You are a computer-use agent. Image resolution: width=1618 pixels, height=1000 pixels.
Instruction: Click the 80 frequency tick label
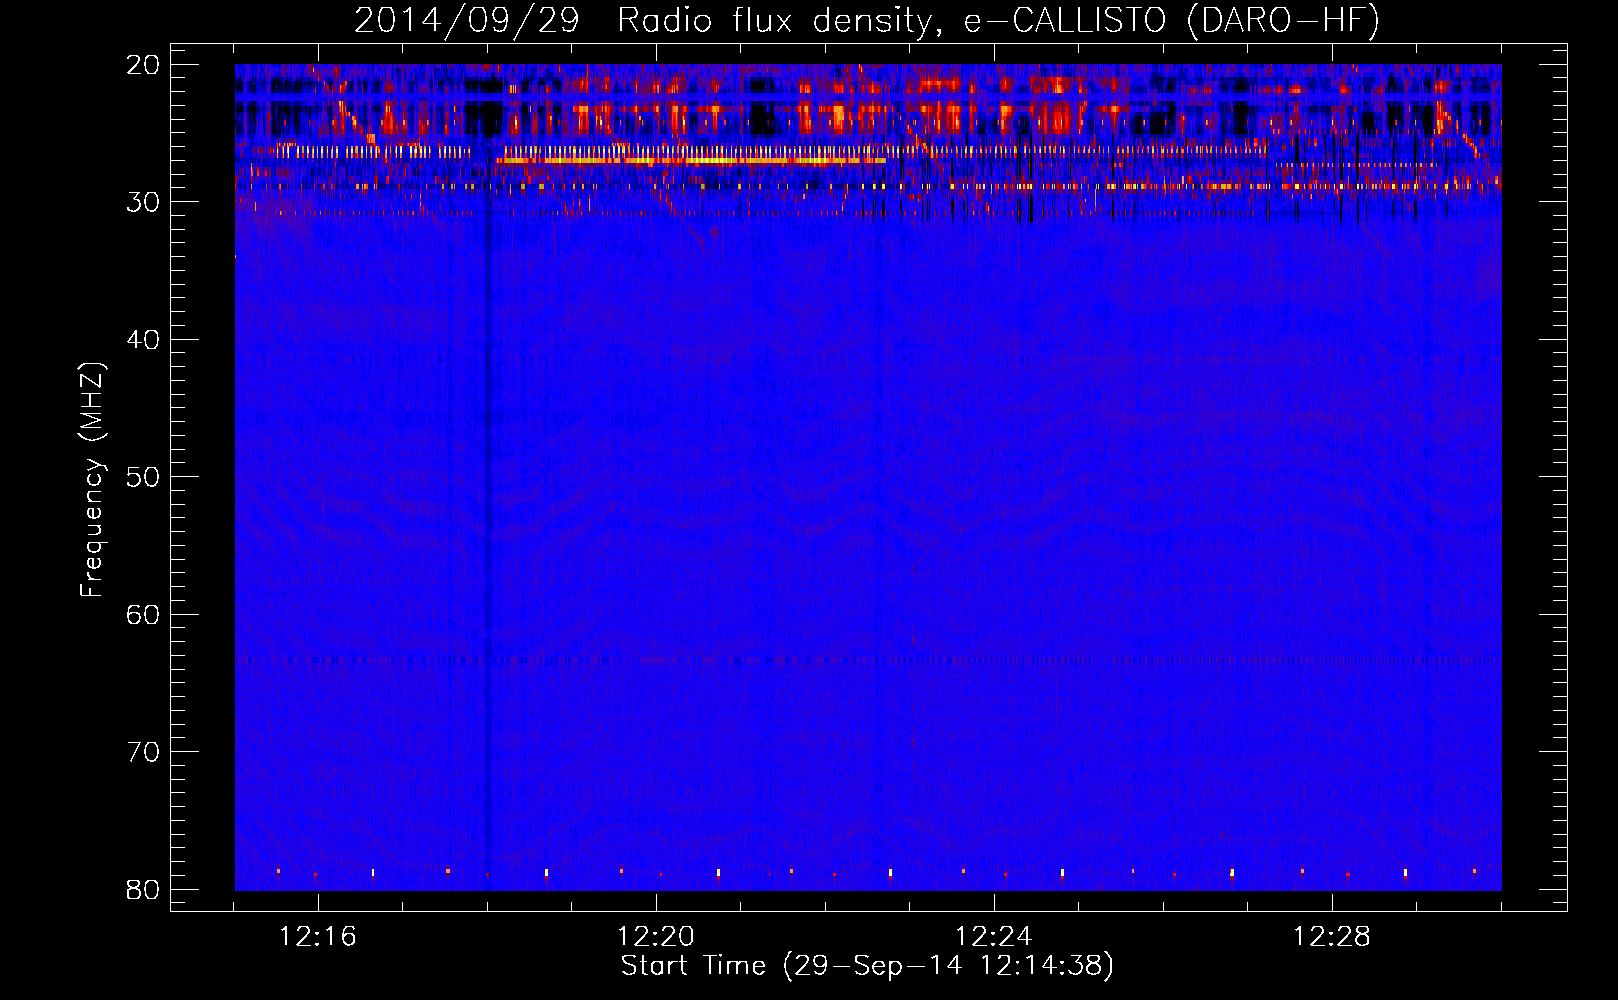coord(143,890)
